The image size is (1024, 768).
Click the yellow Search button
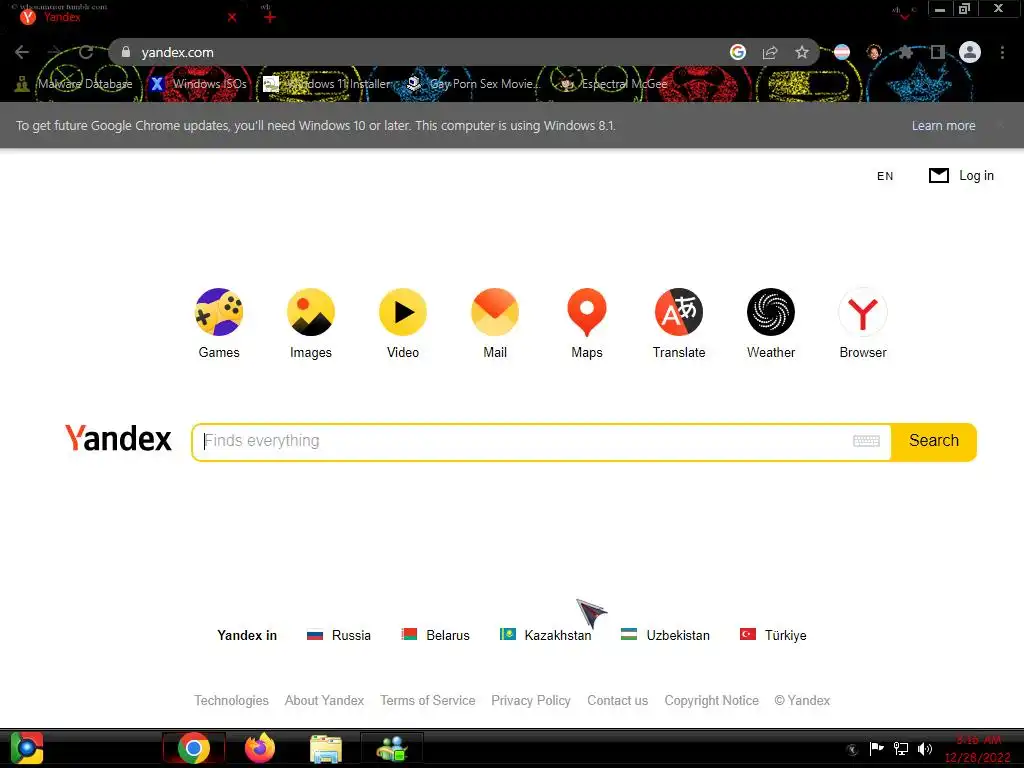934,441
